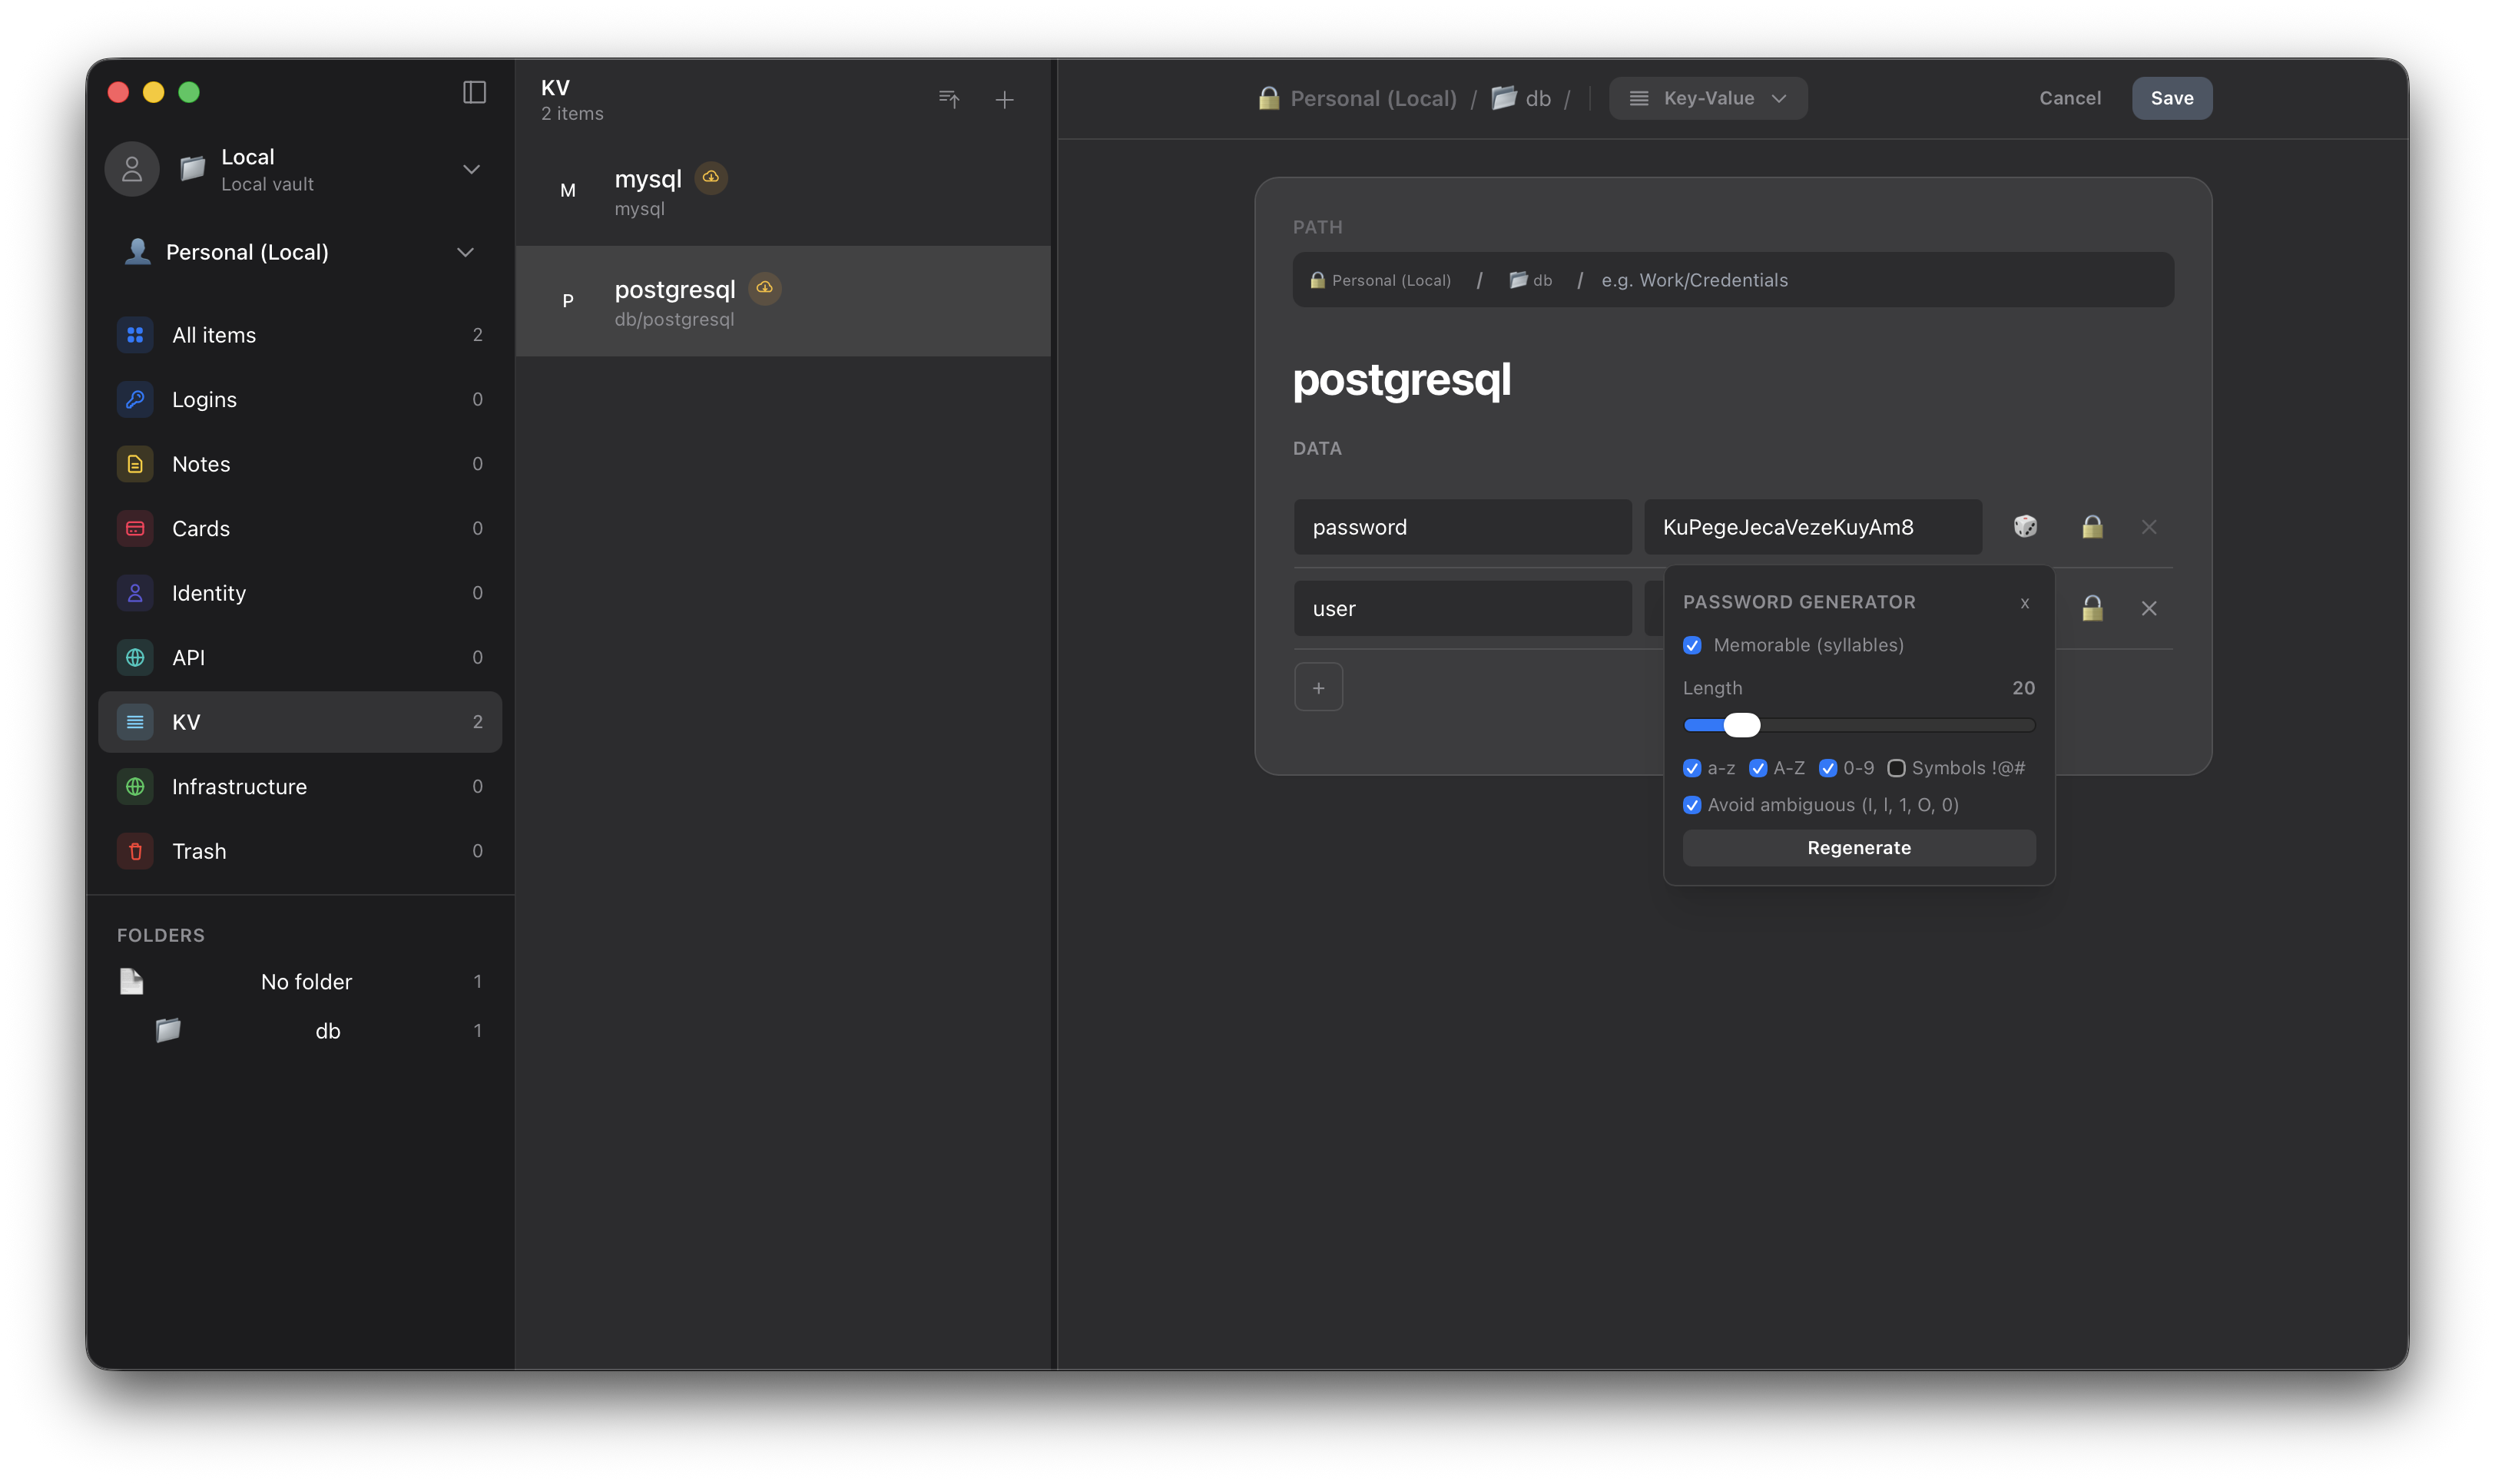Screen dimensions: 2495x1484
Task: Disable the Memorable (syllables) option
Action: [x=1693, y=645]
